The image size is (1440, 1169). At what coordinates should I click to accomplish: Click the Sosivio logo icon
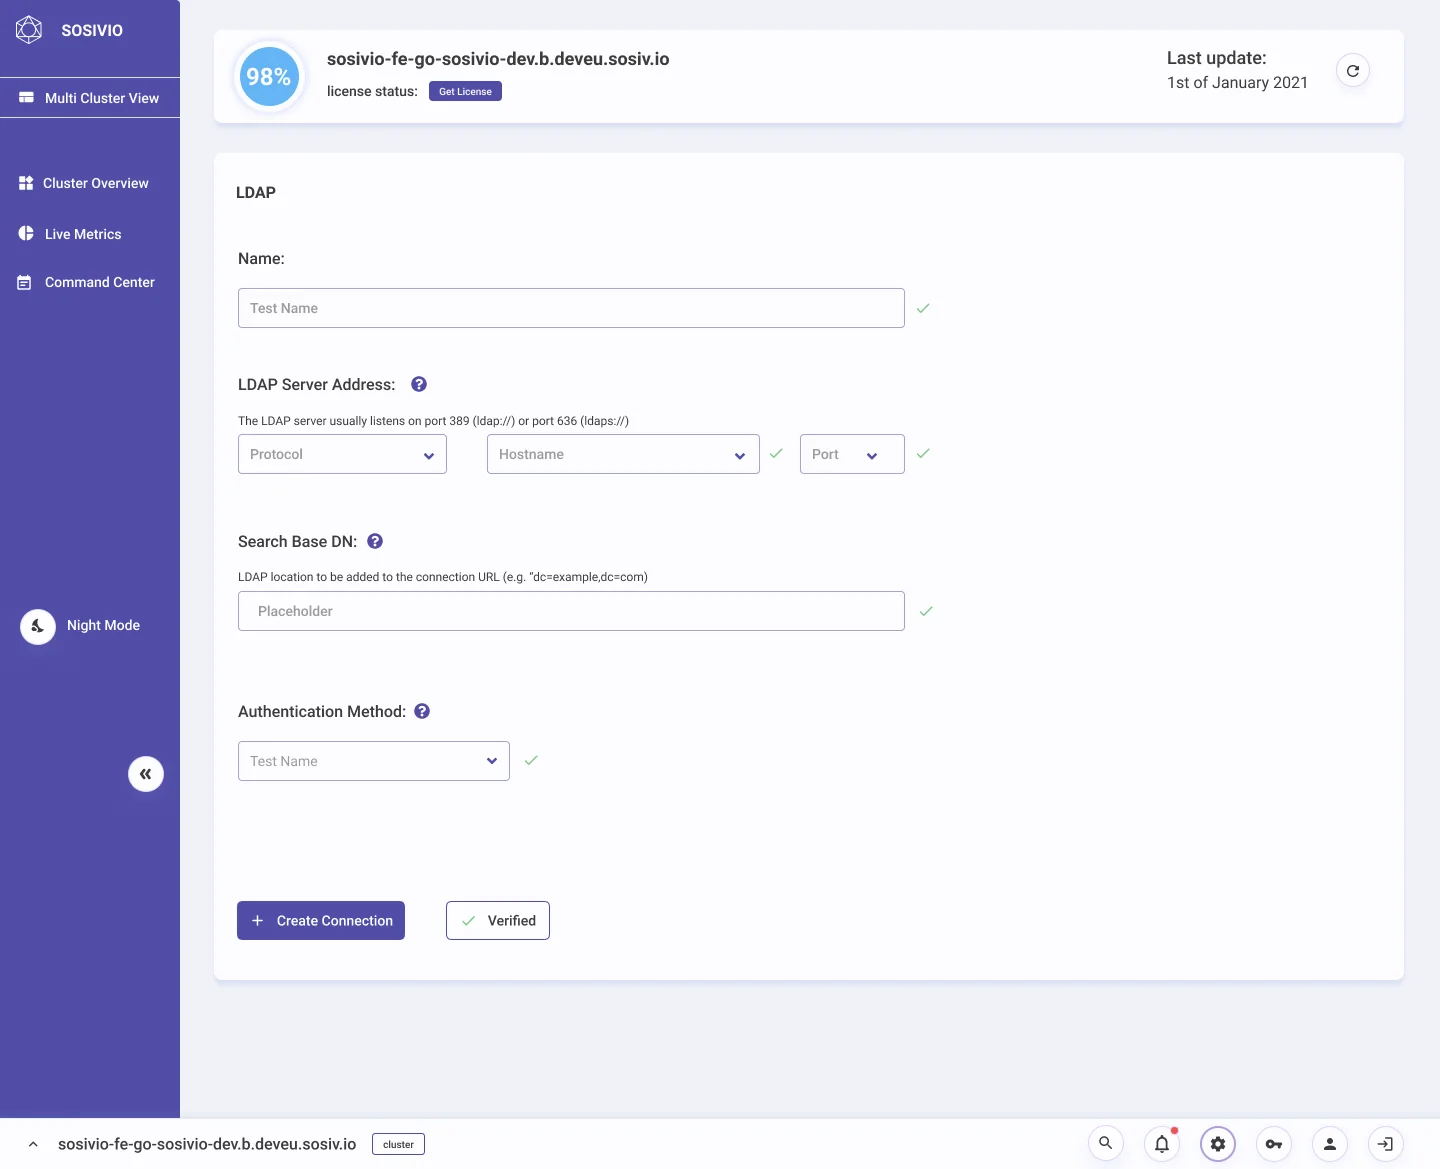29,30
